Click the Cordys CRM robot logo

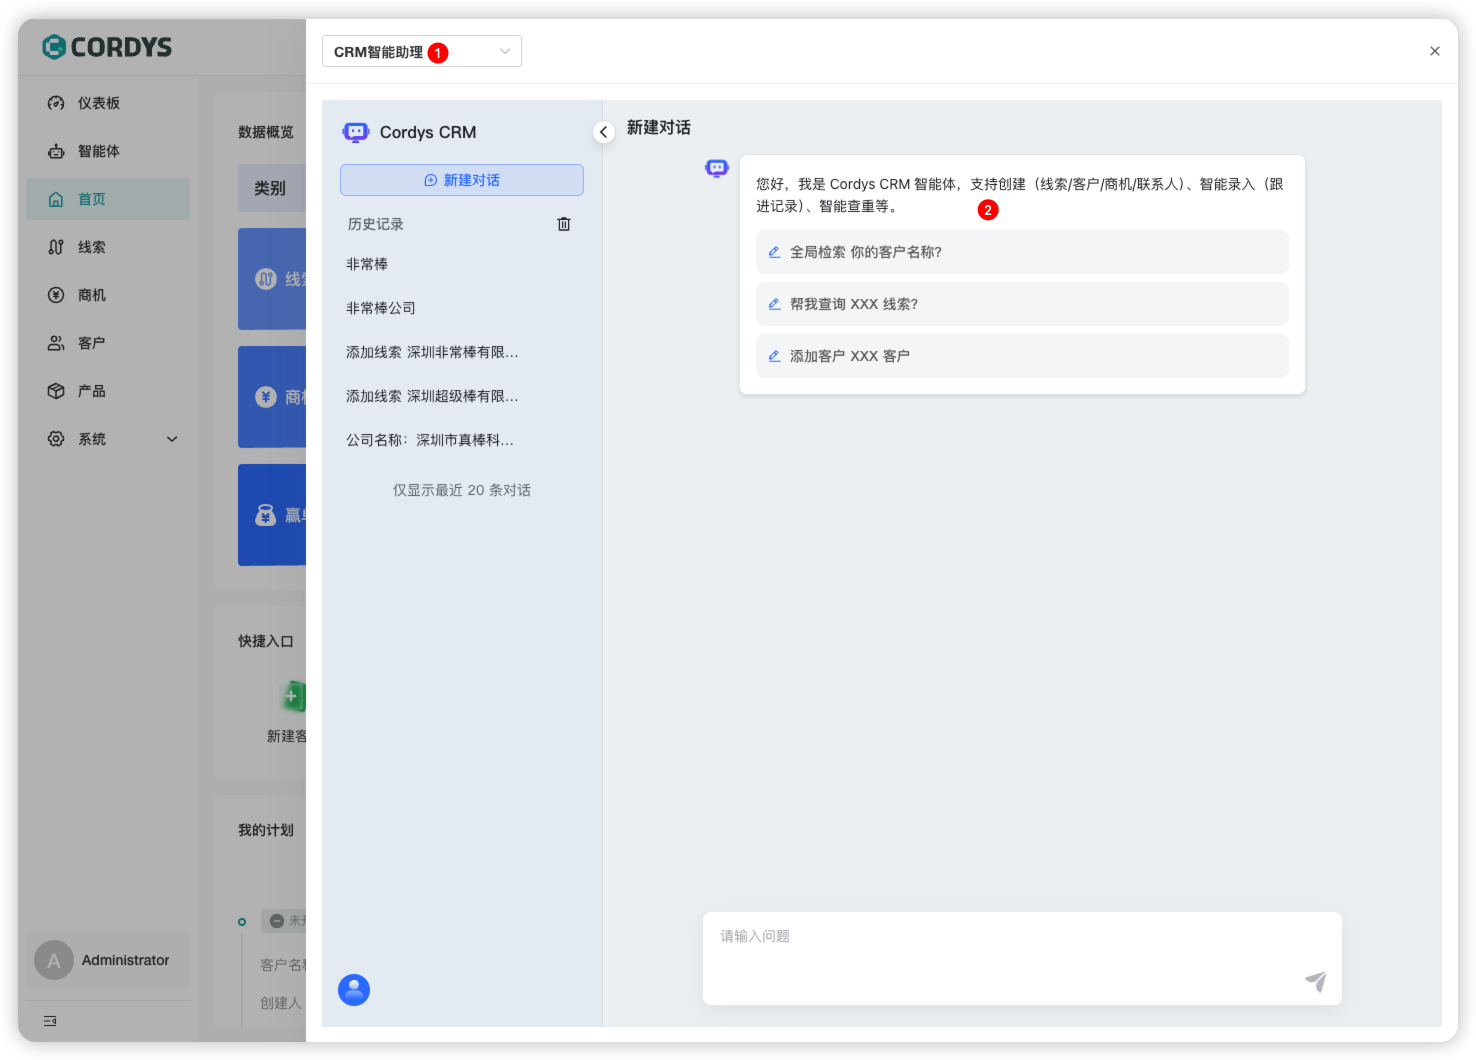[x=356, y=132]
